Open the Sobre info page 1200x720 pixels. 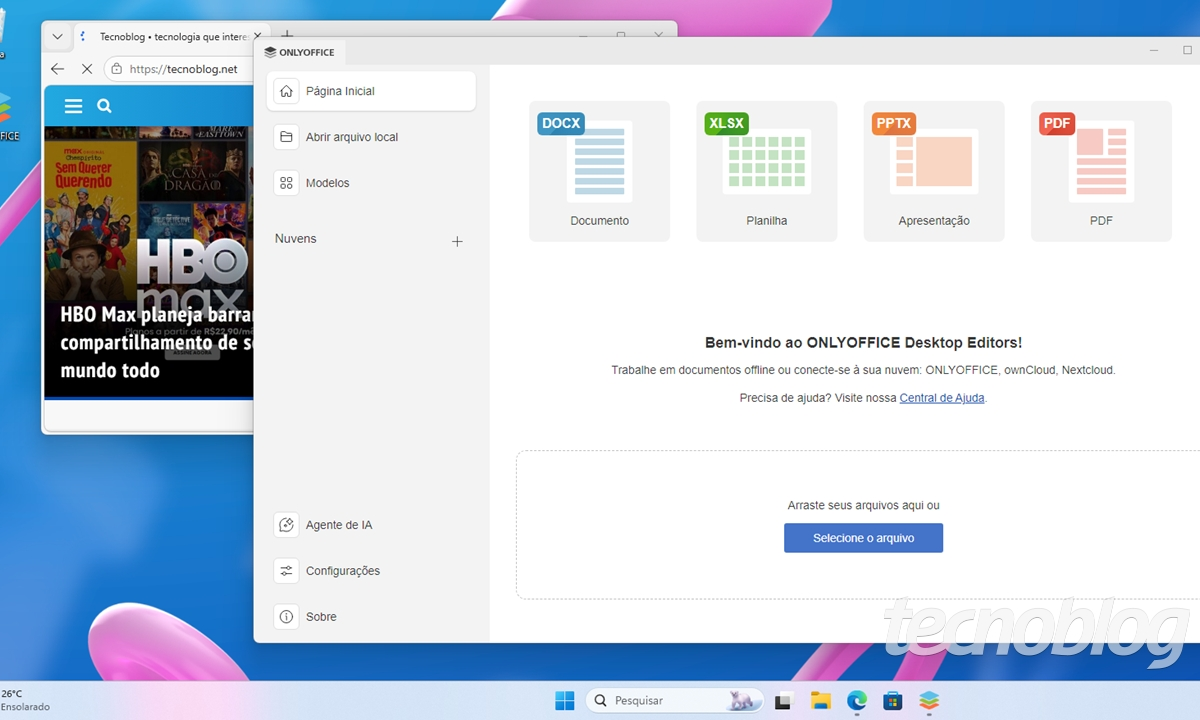pos(321,617)
